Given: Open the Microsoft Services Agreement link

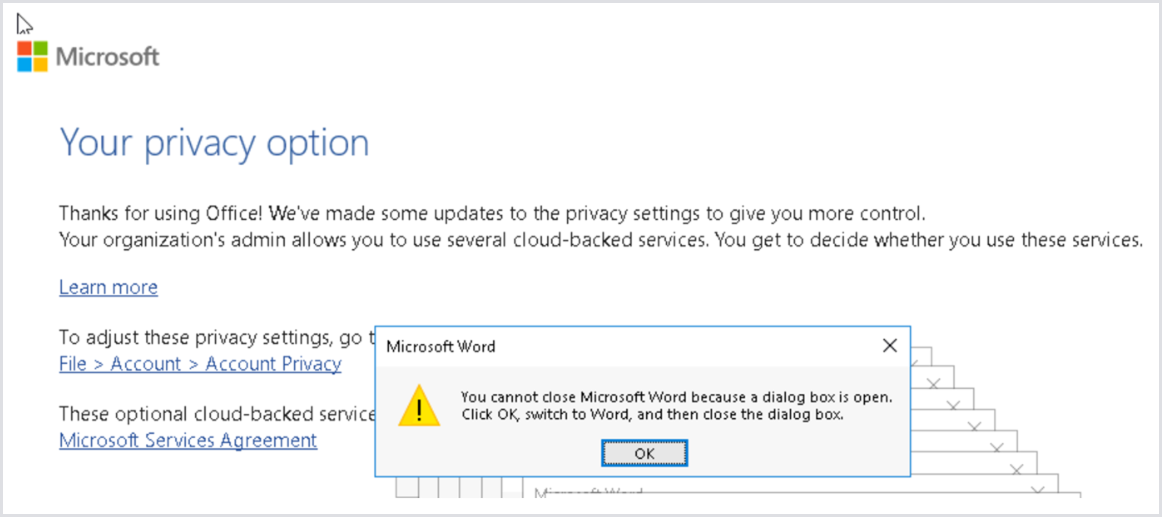Looking at the screenshot, I should 188,440.
